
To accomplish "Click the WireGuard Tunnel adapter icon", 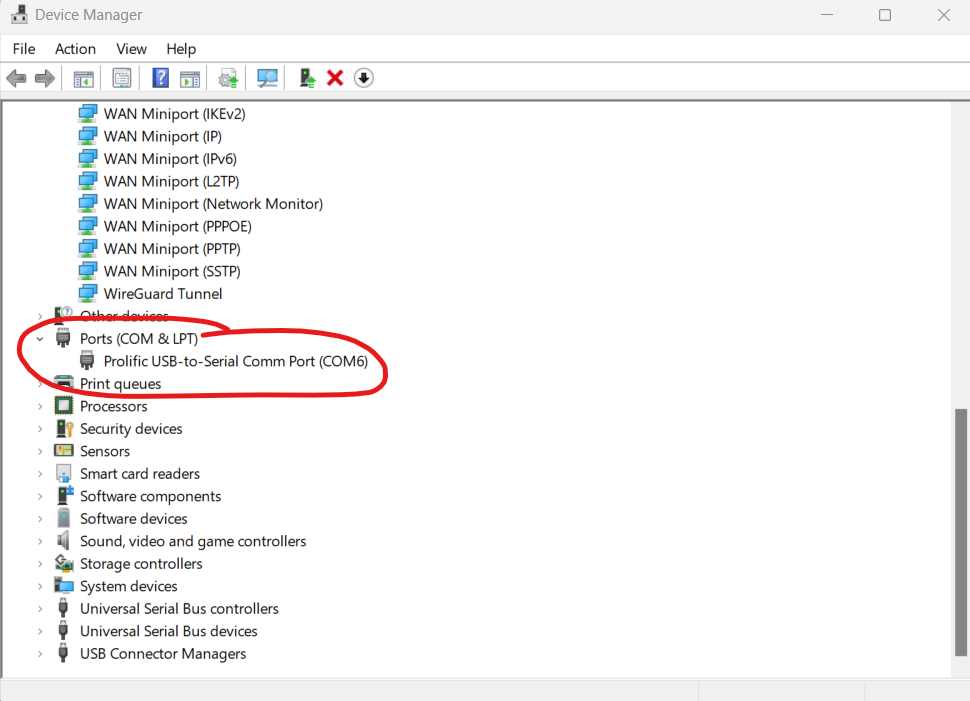I will pyautogui.click(x=88, y=294).
